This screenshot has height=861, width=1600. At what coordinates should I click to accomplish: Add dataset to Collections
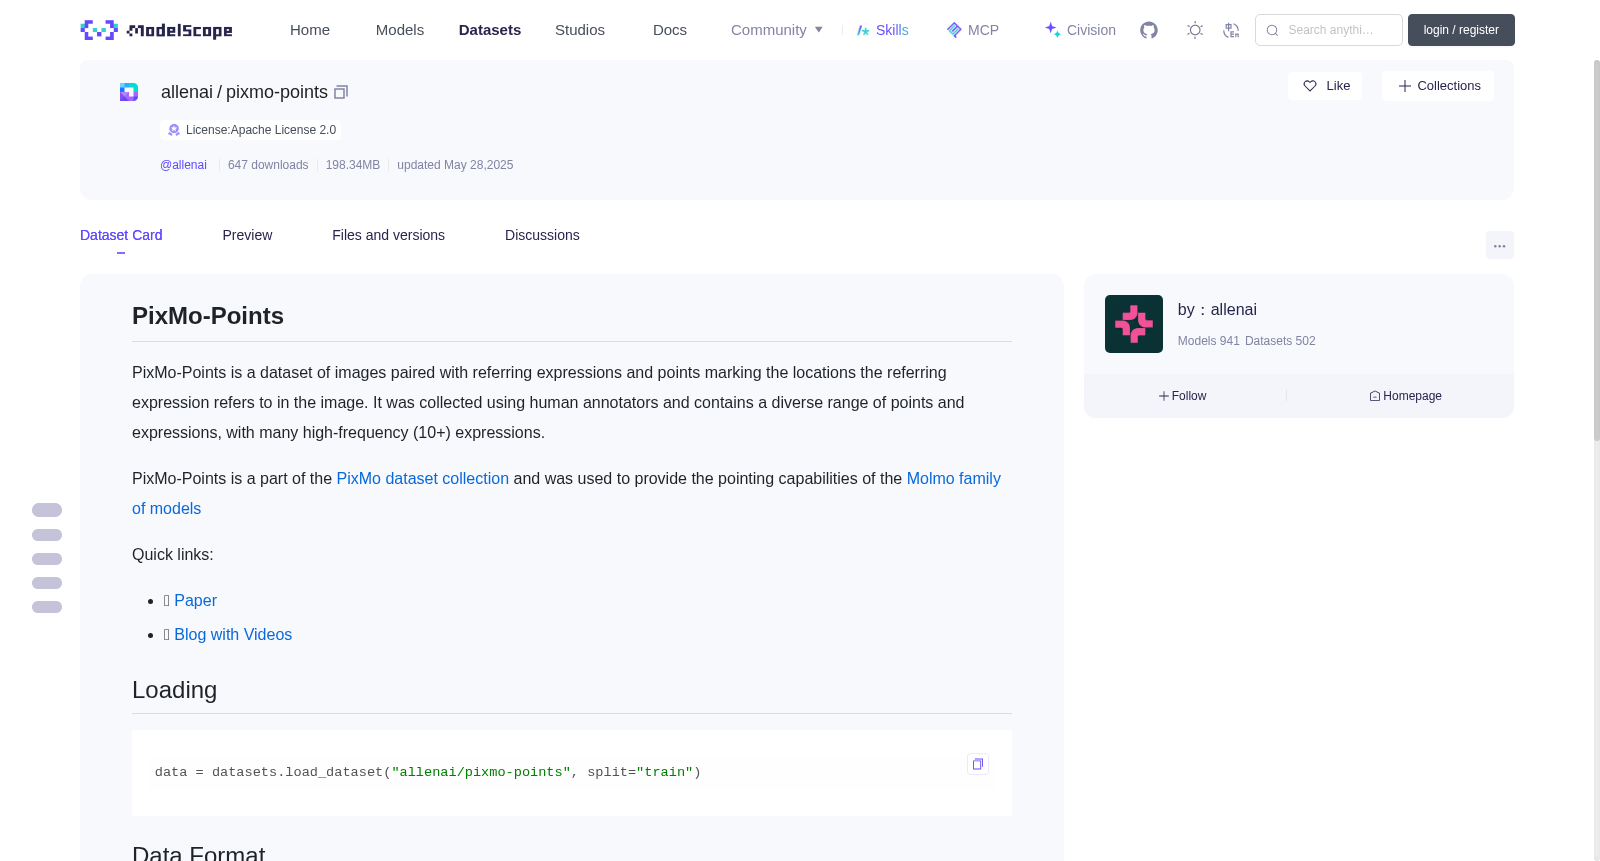(x=1438, y=86)
